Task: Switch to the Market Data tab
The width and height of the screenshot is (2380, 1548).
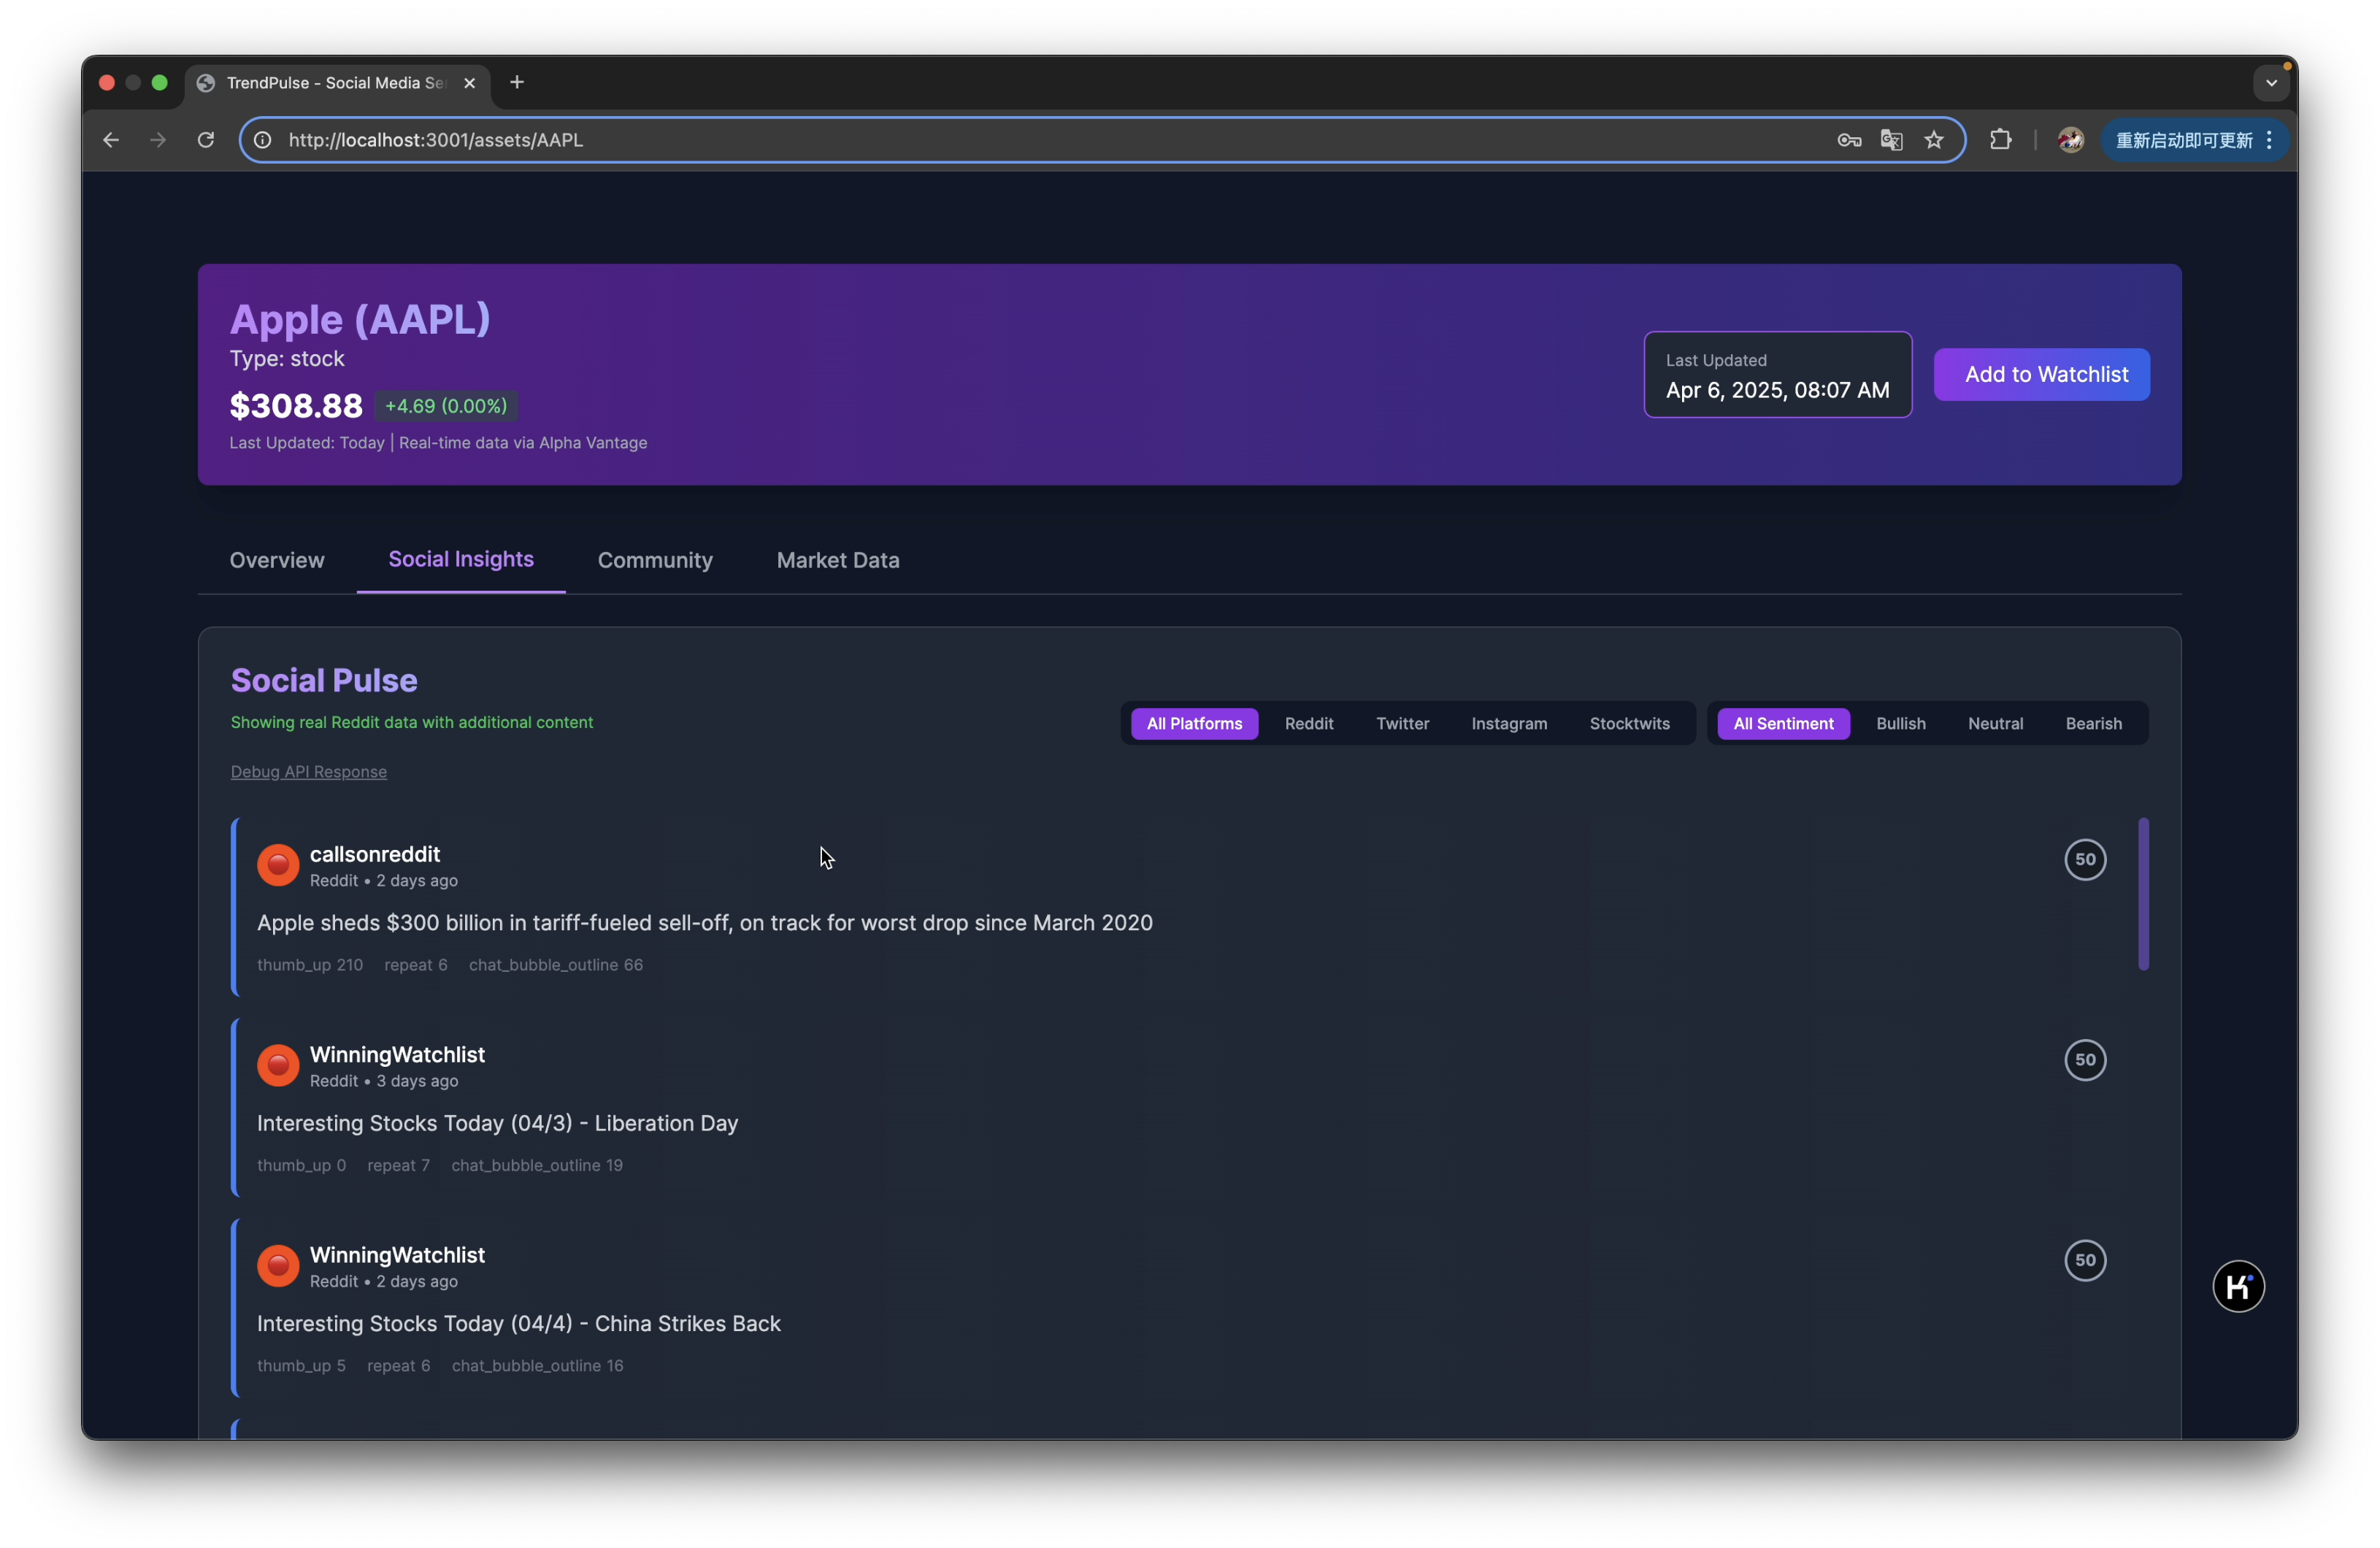Action: coord(837,560)
